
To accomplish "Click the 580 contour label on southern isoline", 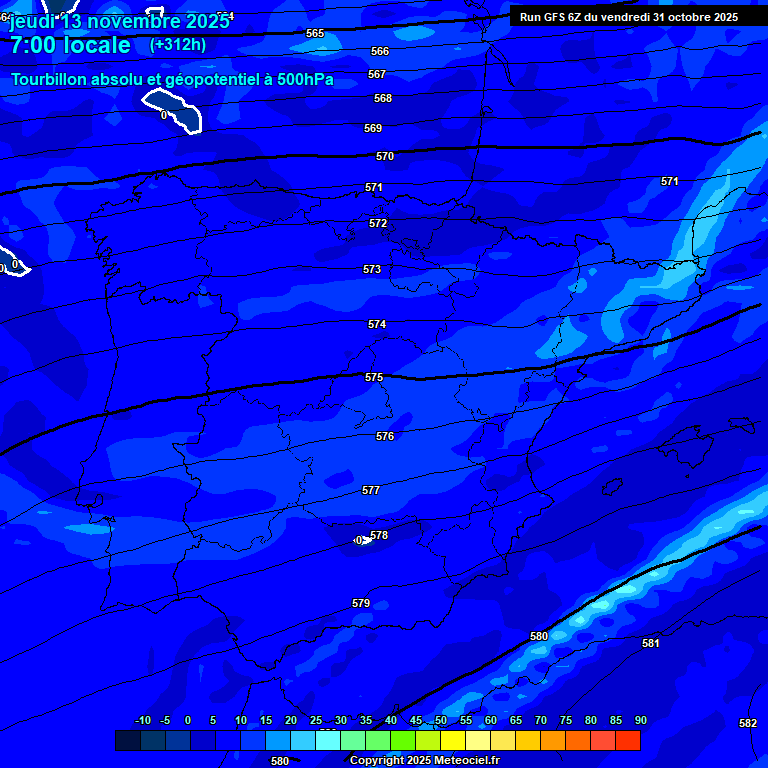I will [539, 637].
